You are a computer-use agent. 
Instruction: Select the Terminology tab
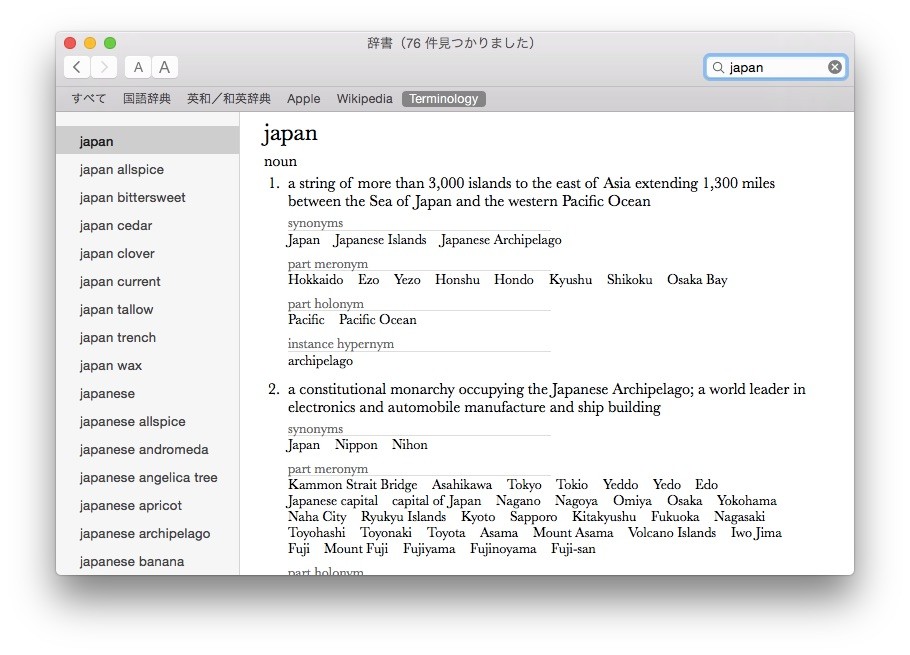443,99
